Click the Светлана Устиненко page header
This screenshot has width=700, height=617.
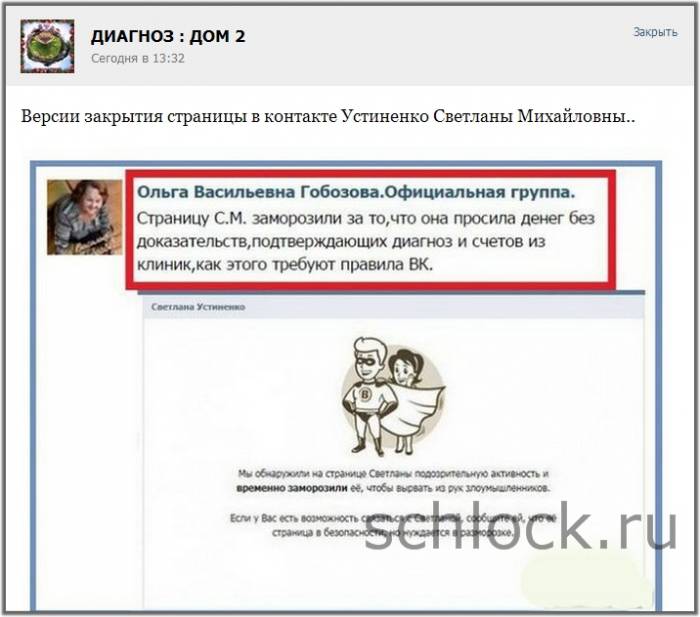click(x=198, y=307)
